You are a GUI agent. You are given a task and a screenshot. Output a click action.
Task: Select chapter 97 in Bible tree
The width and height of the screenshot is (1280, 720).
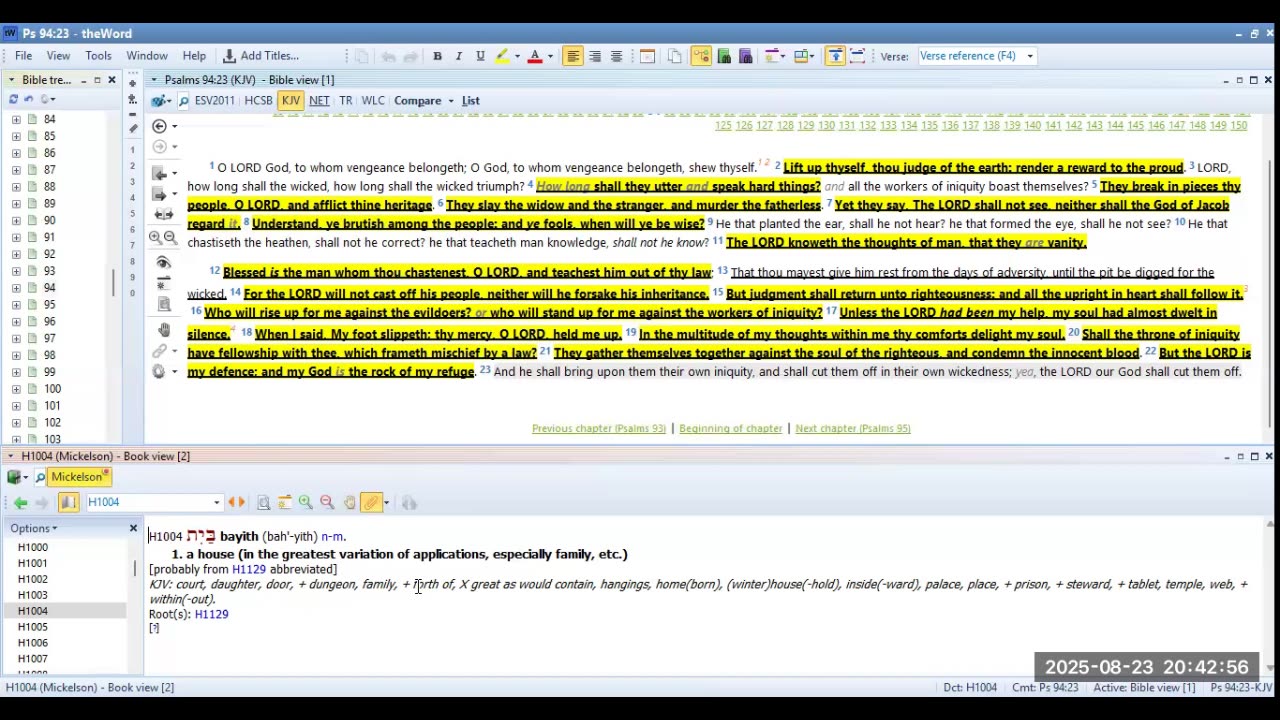coord(49,338)
